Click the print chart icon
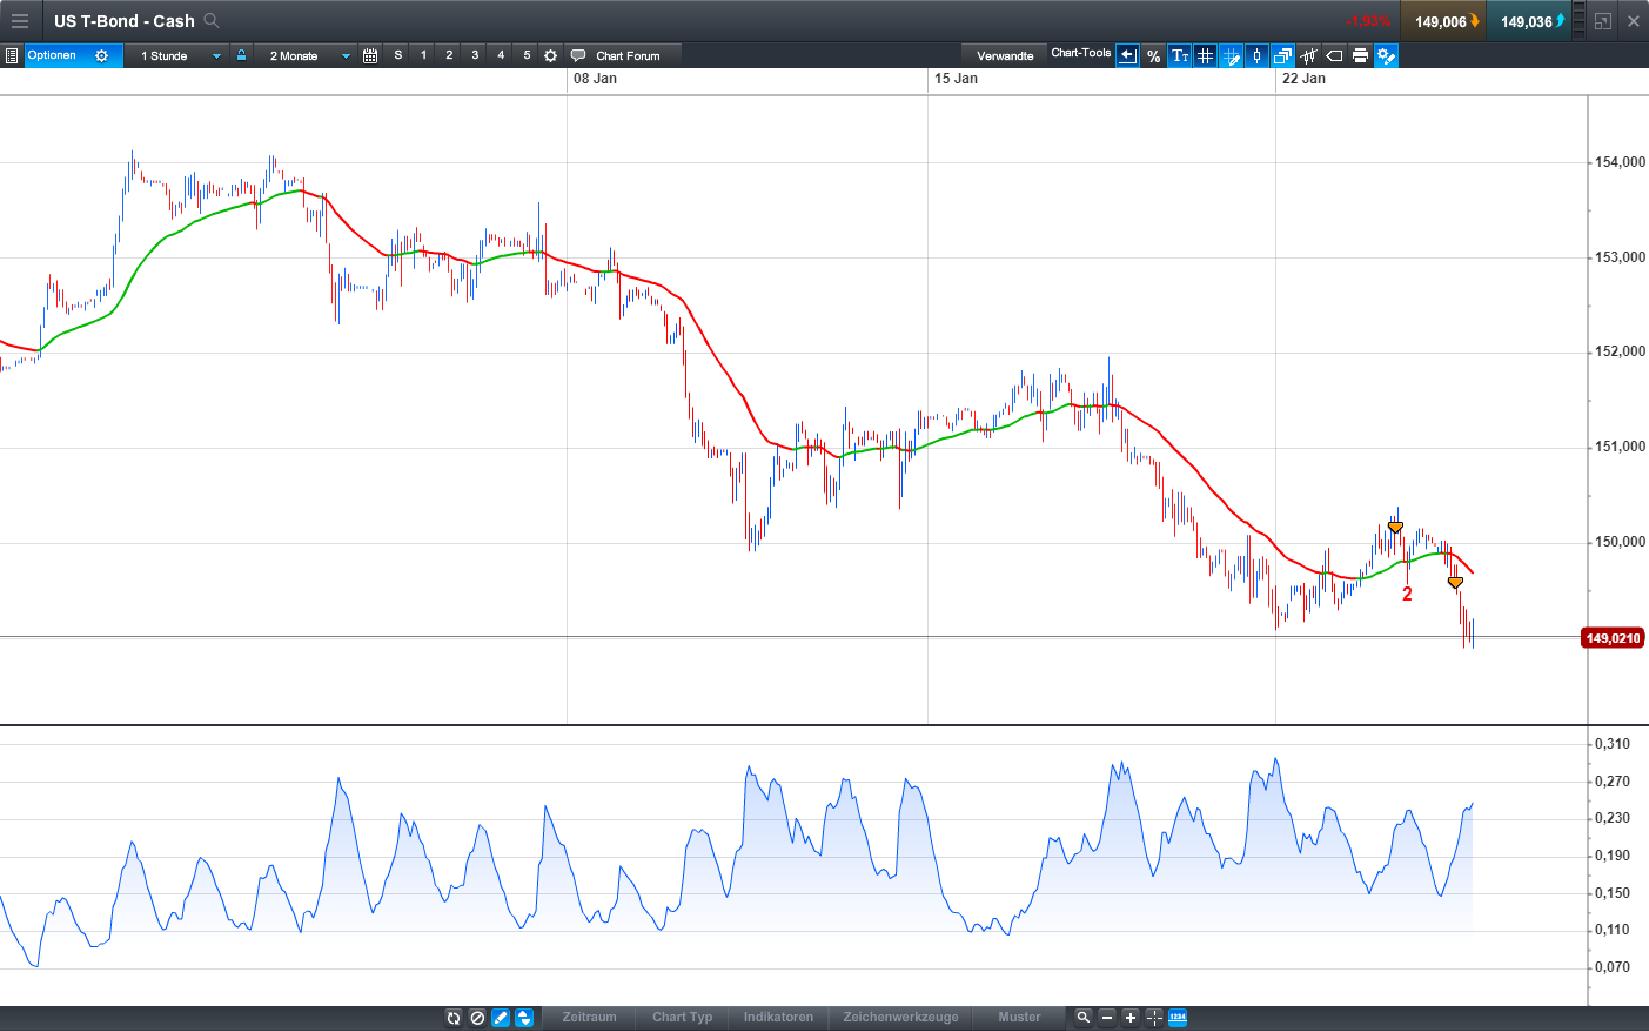This screenshot has width=1649, height=1031. point(1360,56)
